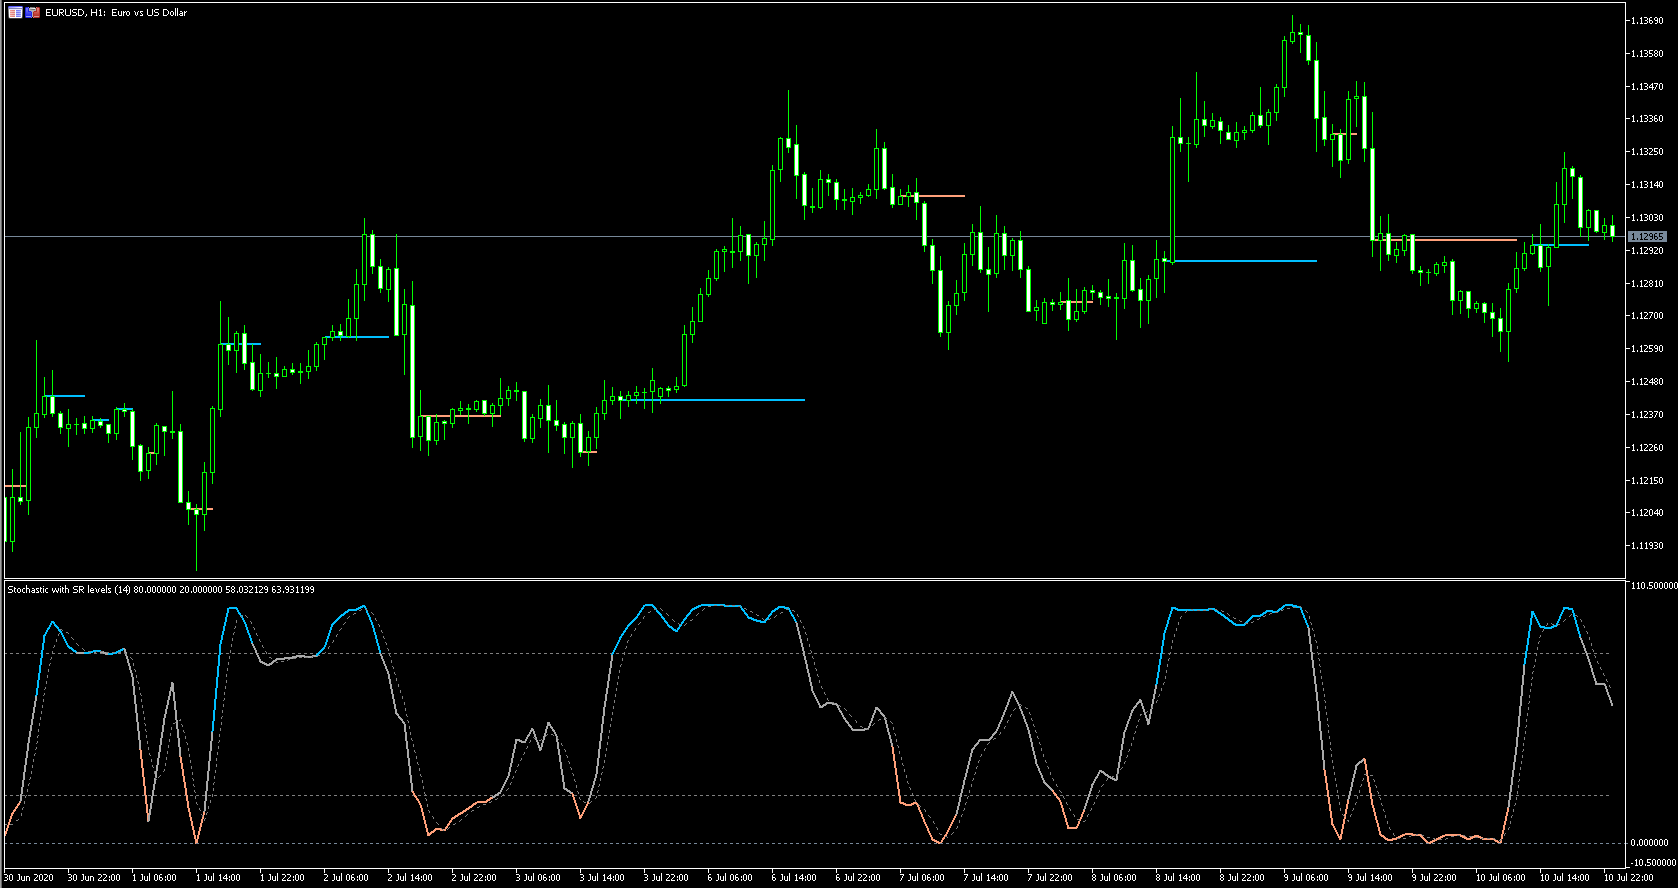1678x888 pixels.
Task: Click the 1.12810 price axis label
Action: tap(1646, 284)
